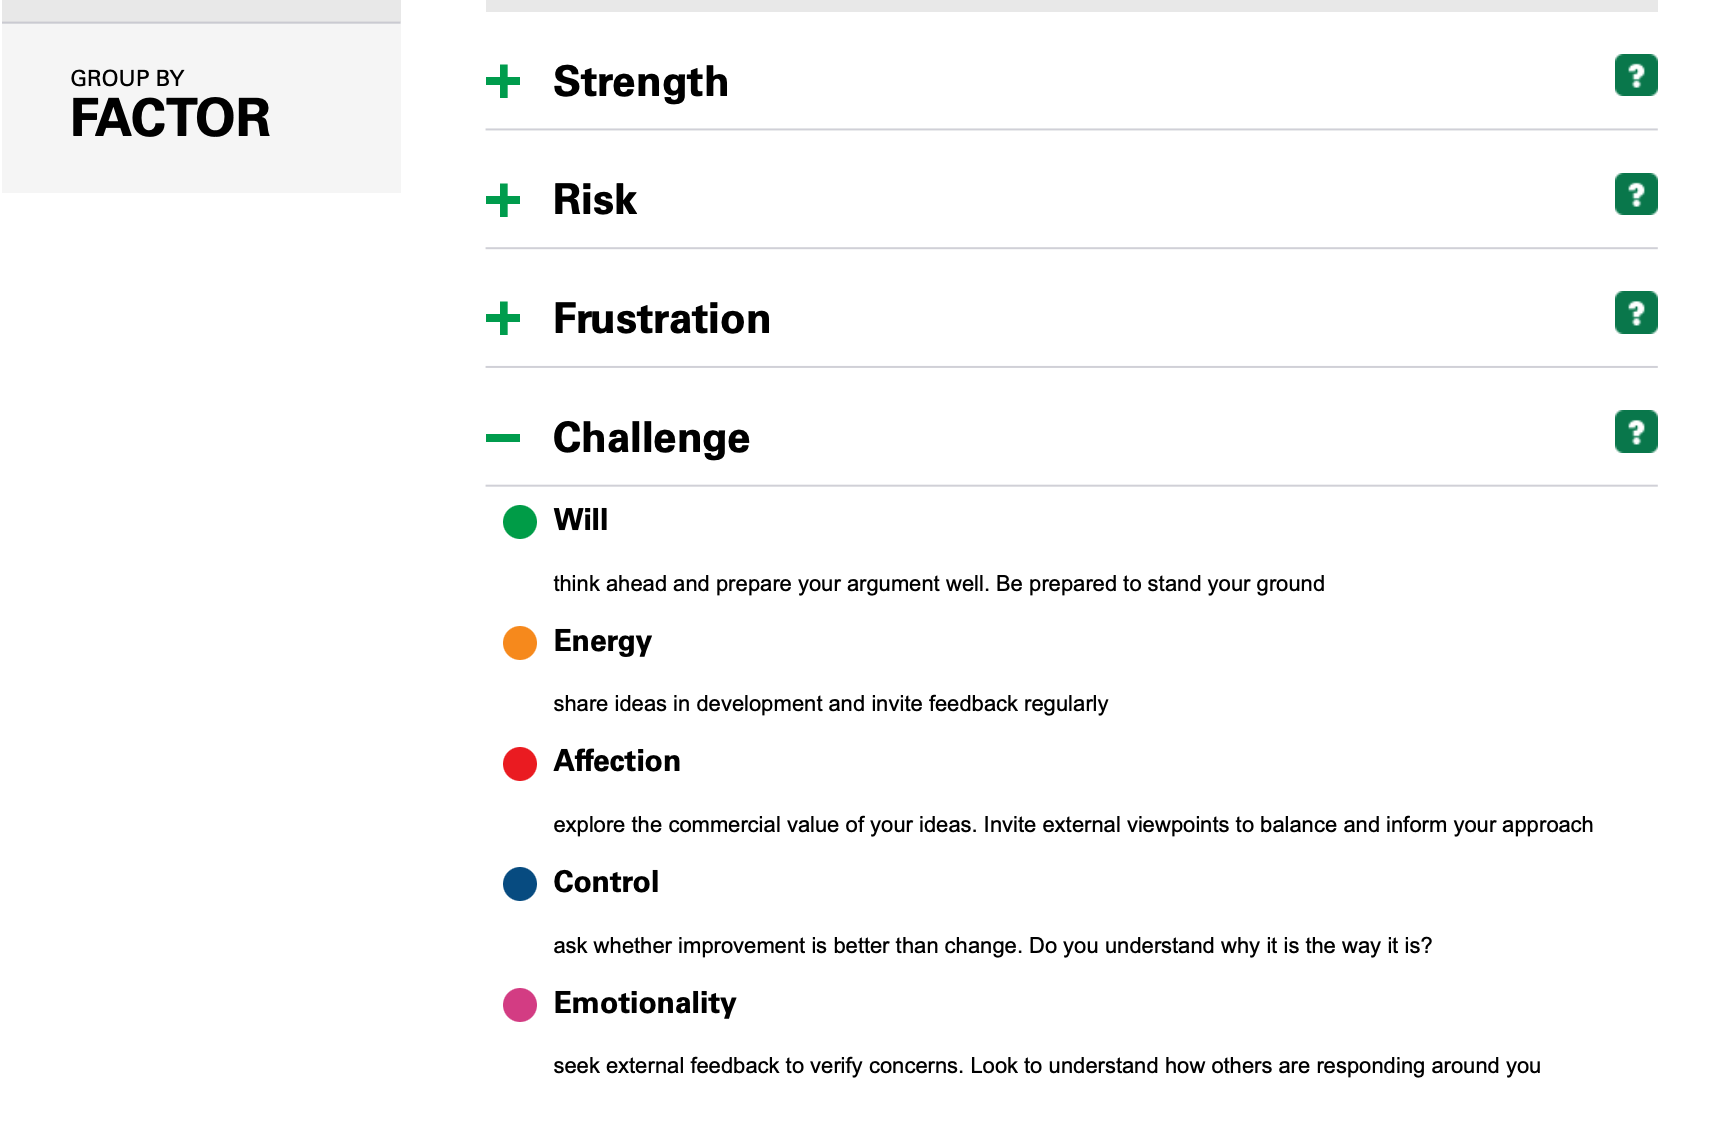This screenshot has width=1736, height=1131.
Task: Open help icon for Strength
Action: [1636, 75]
